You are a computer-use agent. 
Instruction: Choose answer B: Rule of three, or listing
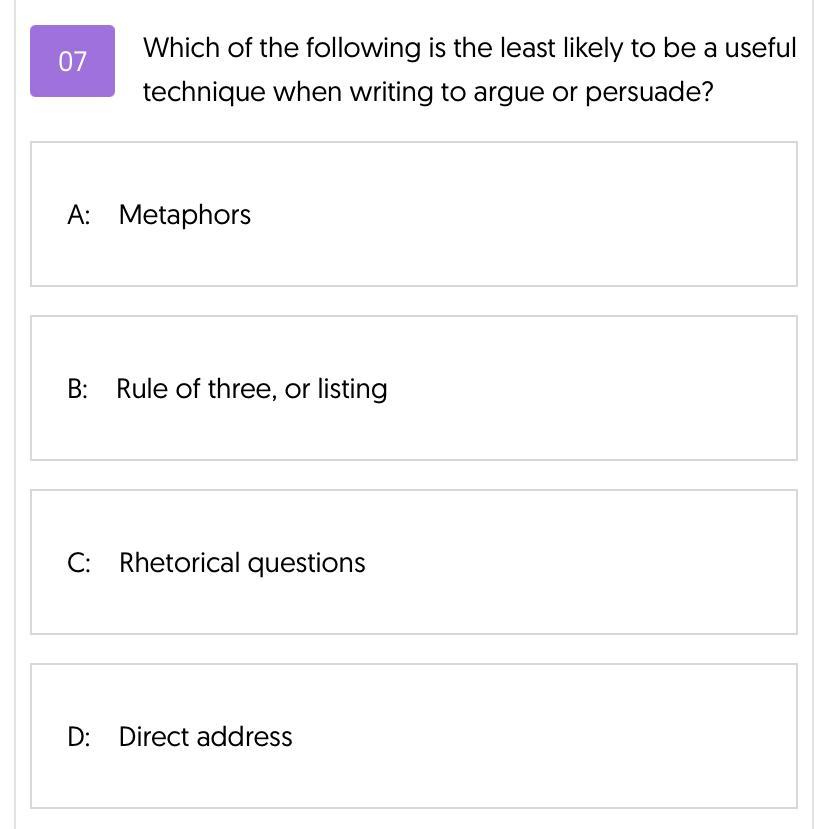[x=413, y=388]
